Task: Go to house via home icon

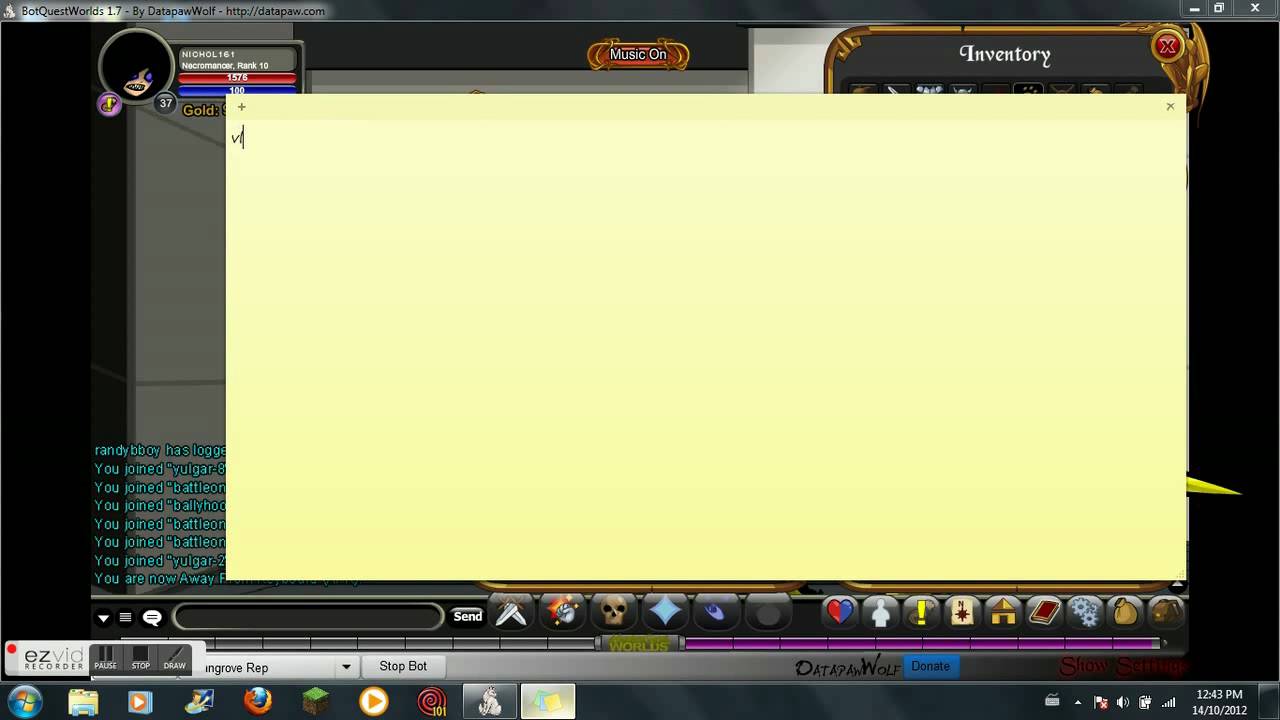Action: pyautogui.click(x=1003, y=611)
